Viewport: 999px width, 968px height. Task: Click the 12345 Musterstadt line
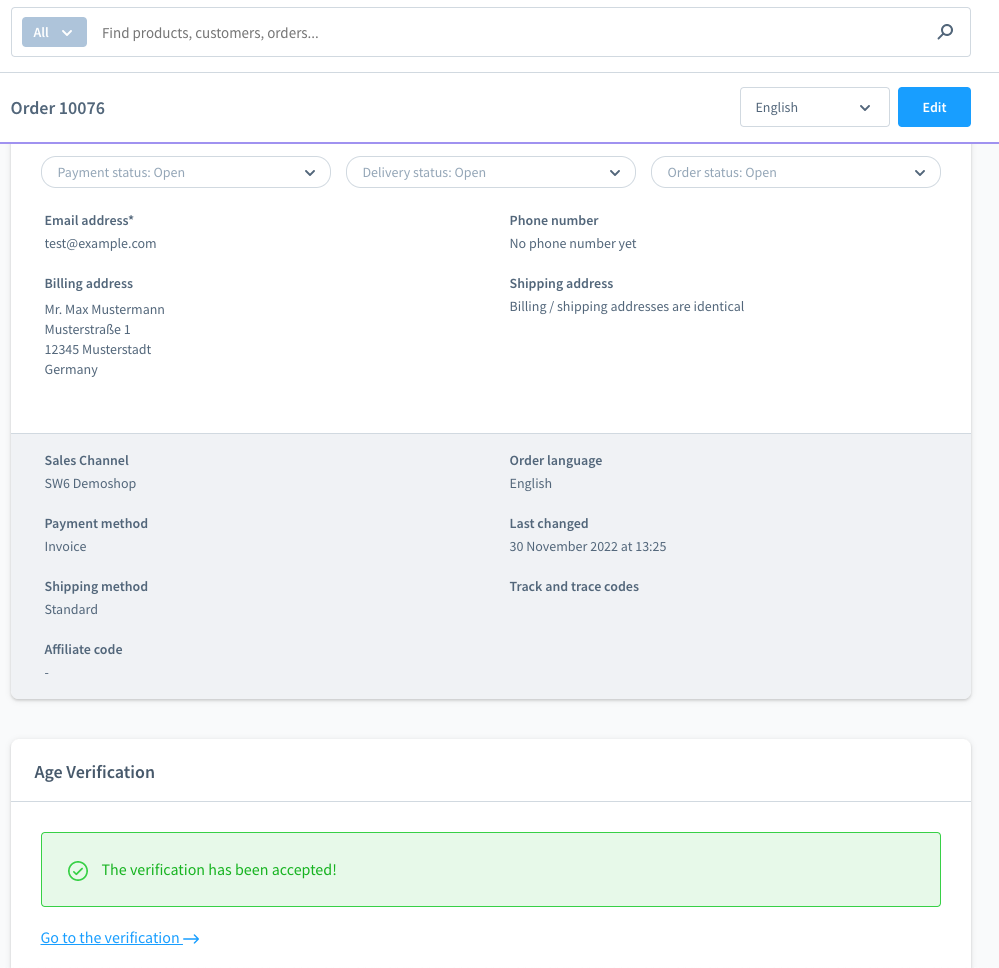(97, 349)
